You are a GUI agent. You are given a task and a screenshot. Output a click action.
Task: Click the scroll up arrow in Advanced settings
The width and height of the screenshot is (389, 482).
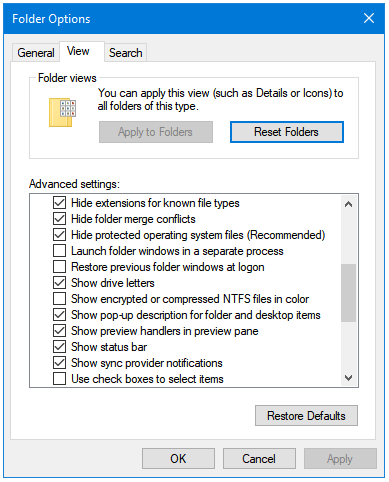point(349,204)
